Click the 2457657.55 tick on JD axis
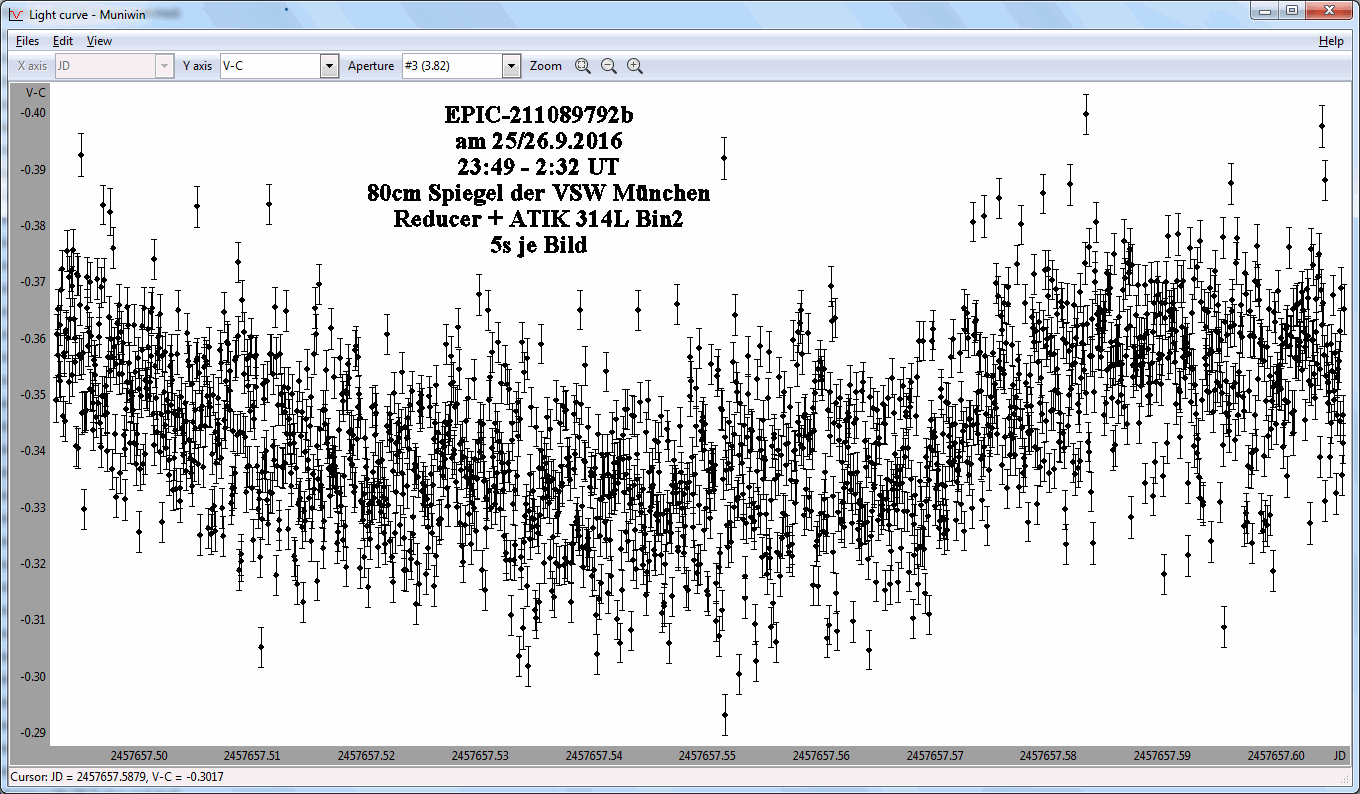The image size is (1360, 794). tap(707, 756)
